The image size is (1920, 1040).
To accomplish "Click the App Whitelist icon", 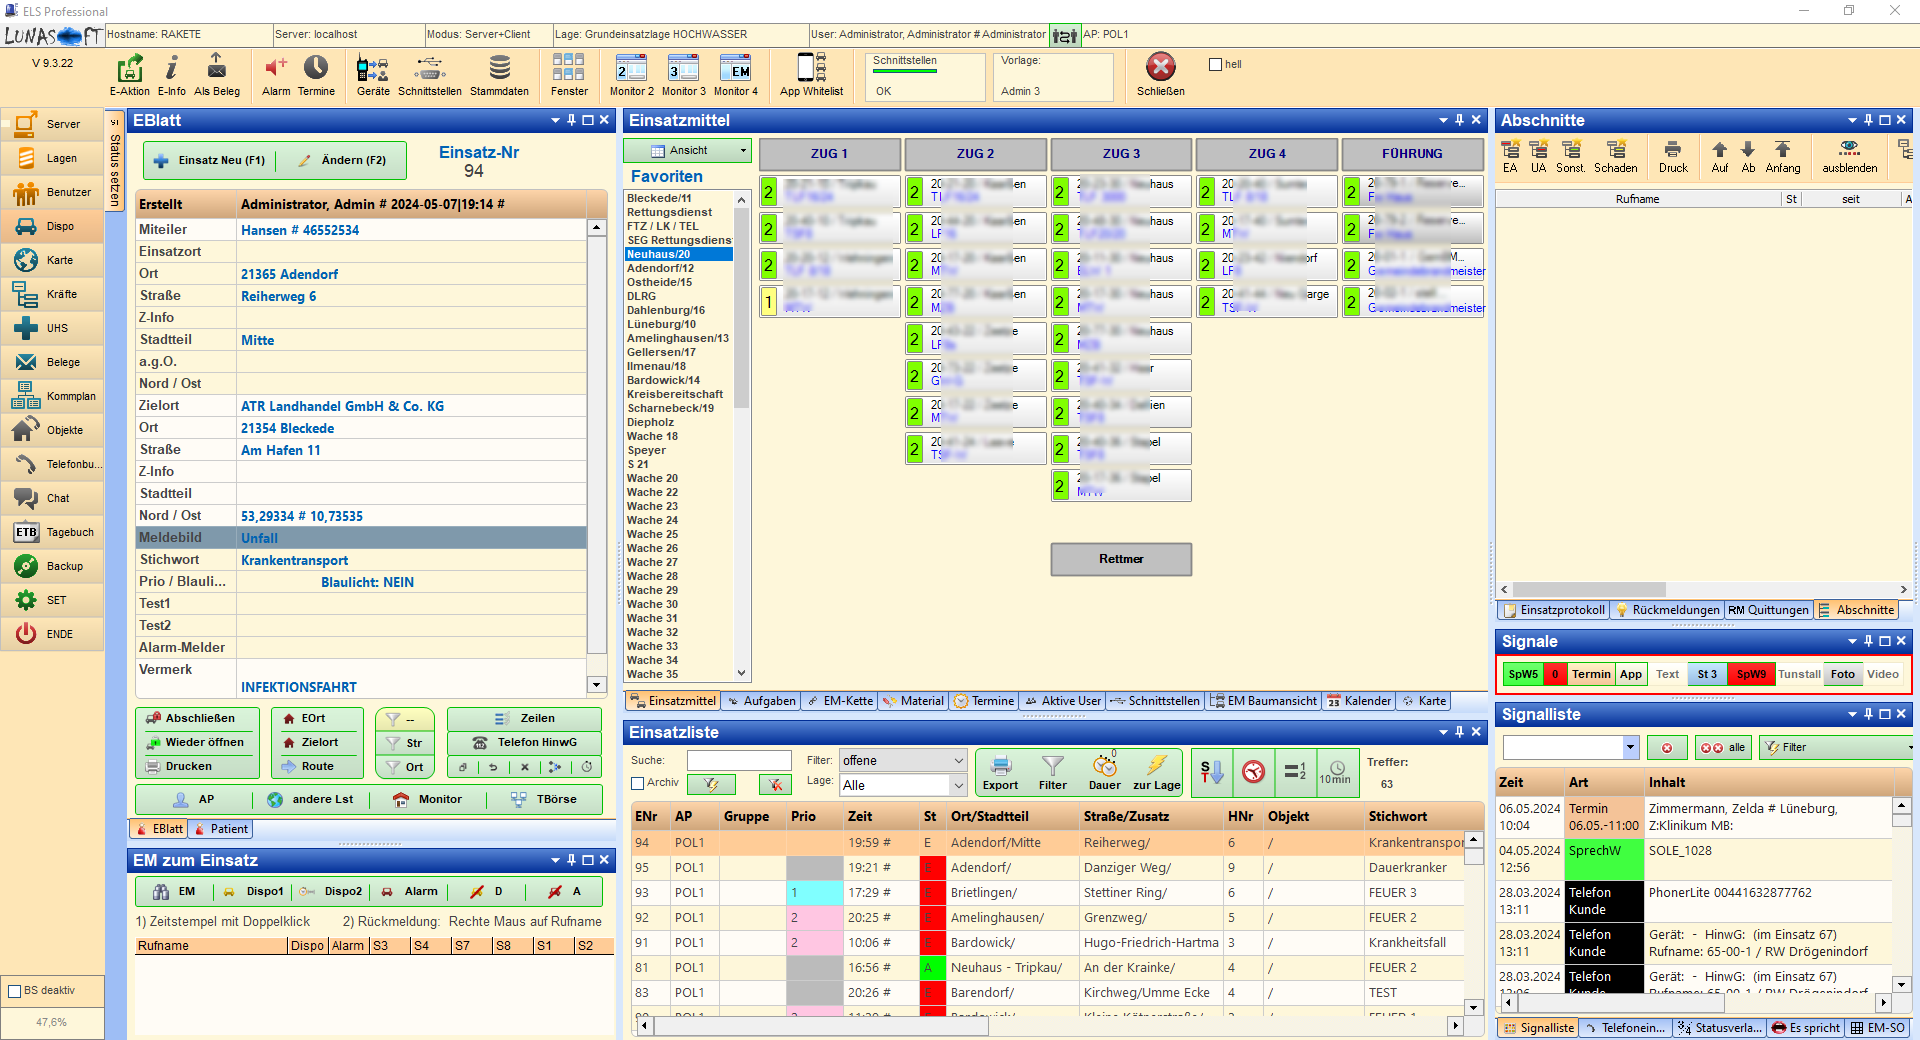I will point(811,70).
